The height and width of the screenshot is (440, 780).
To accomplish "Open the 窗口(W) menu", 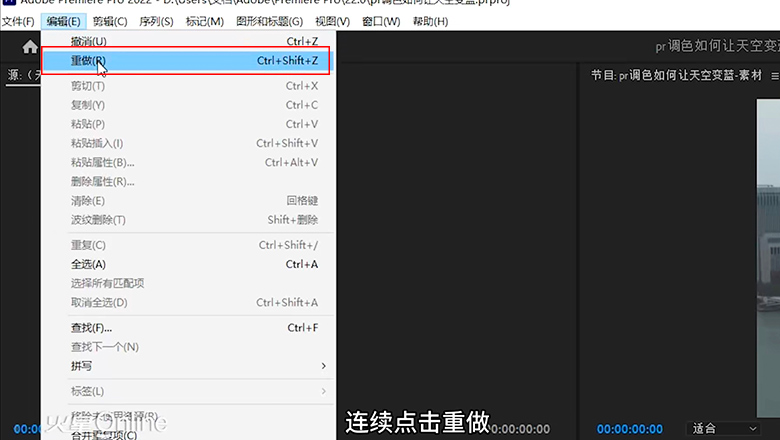I will pyautogui.click(x=381, y=21).
